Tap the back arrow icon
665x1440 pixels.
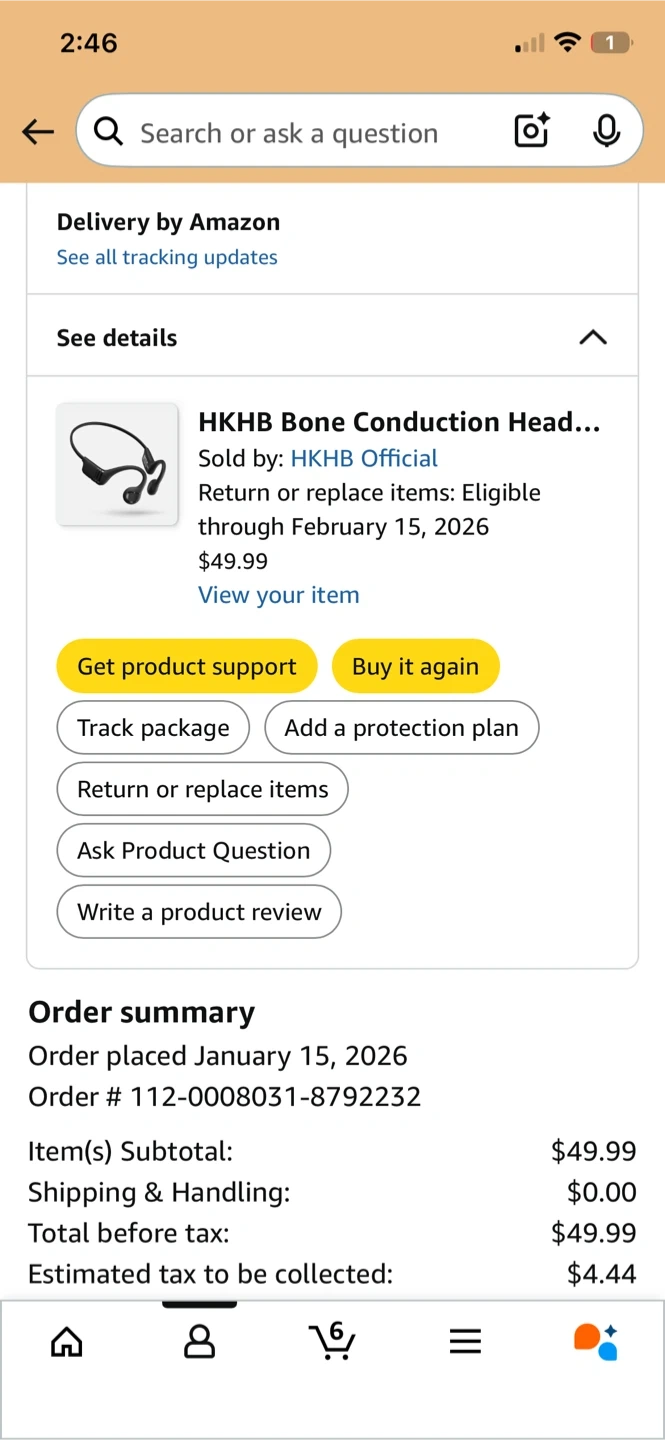click(x=38, y=131)
